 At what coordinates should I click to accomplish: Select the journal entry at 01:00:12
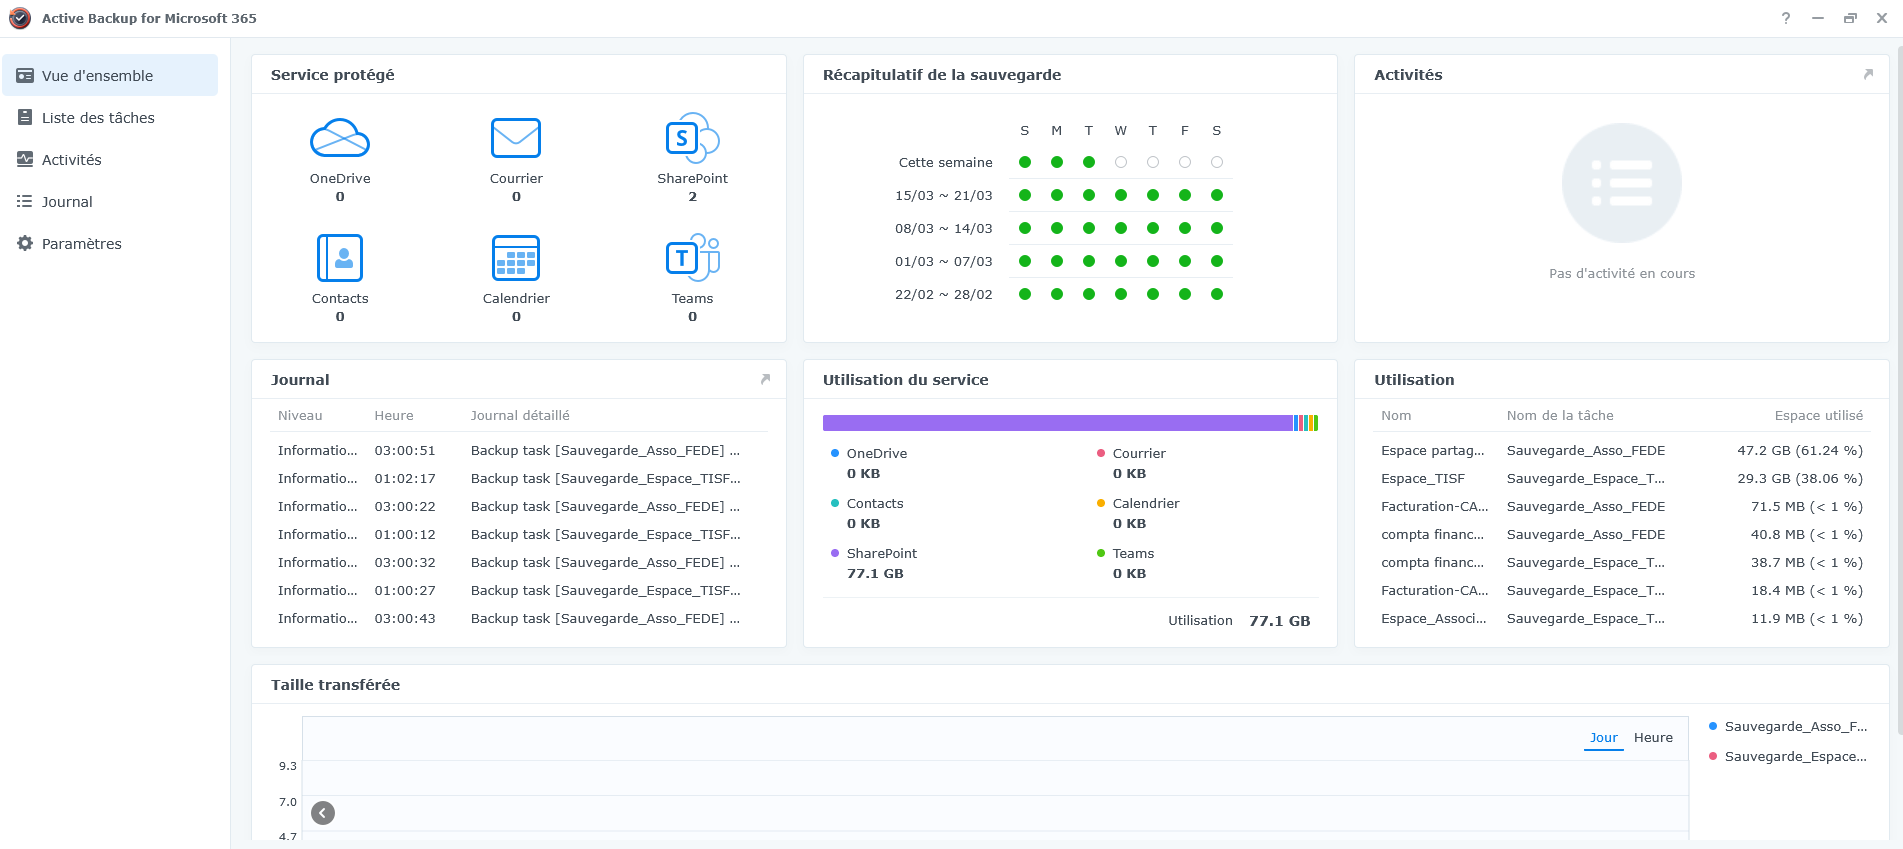coord(518,535)
